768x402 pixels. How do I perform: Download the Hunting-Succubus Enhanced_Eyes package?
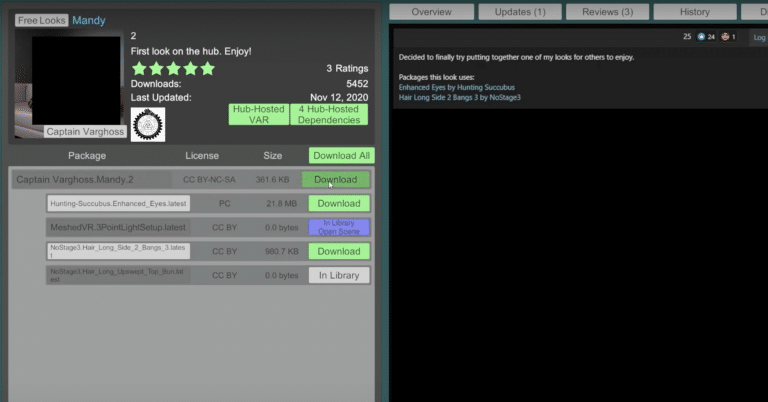click(x=339, y=204)
